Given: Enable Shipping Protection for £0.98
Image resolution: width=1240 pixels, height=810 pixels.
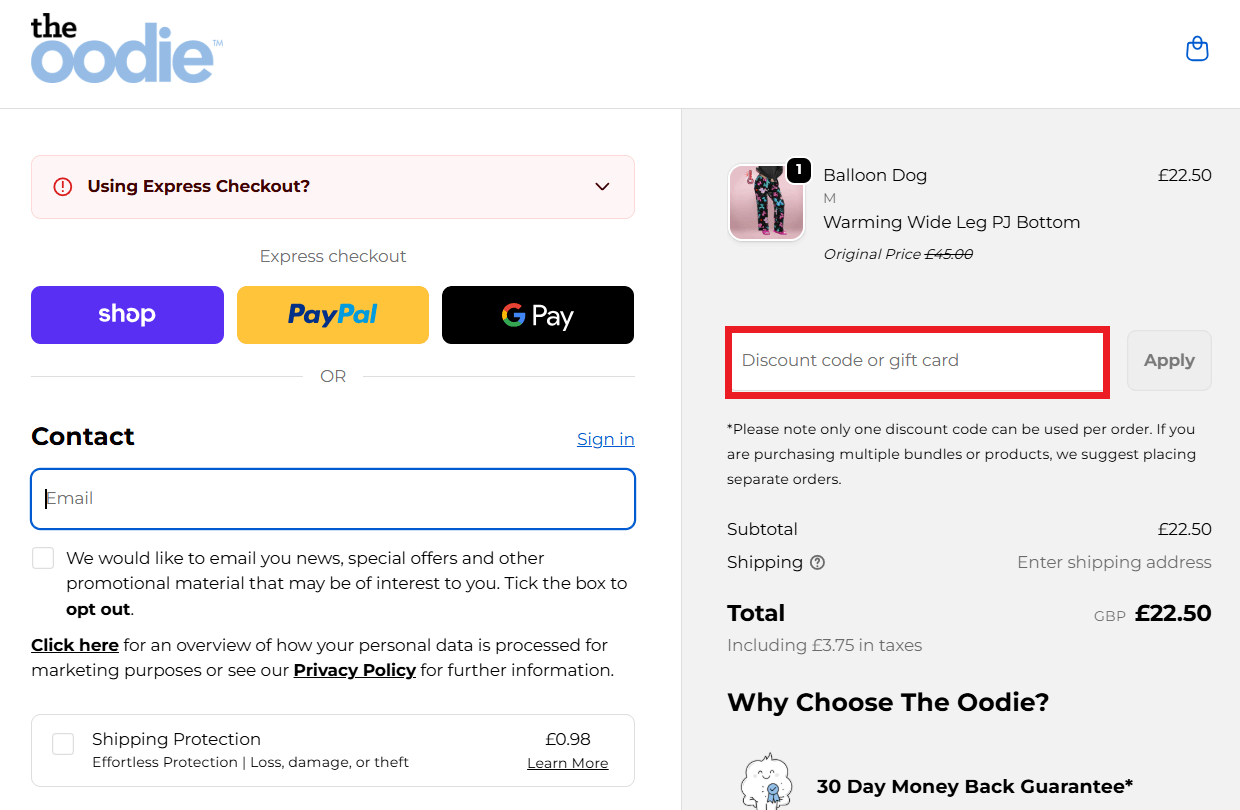Looking at the screenshot, I should tap(63, 743).
